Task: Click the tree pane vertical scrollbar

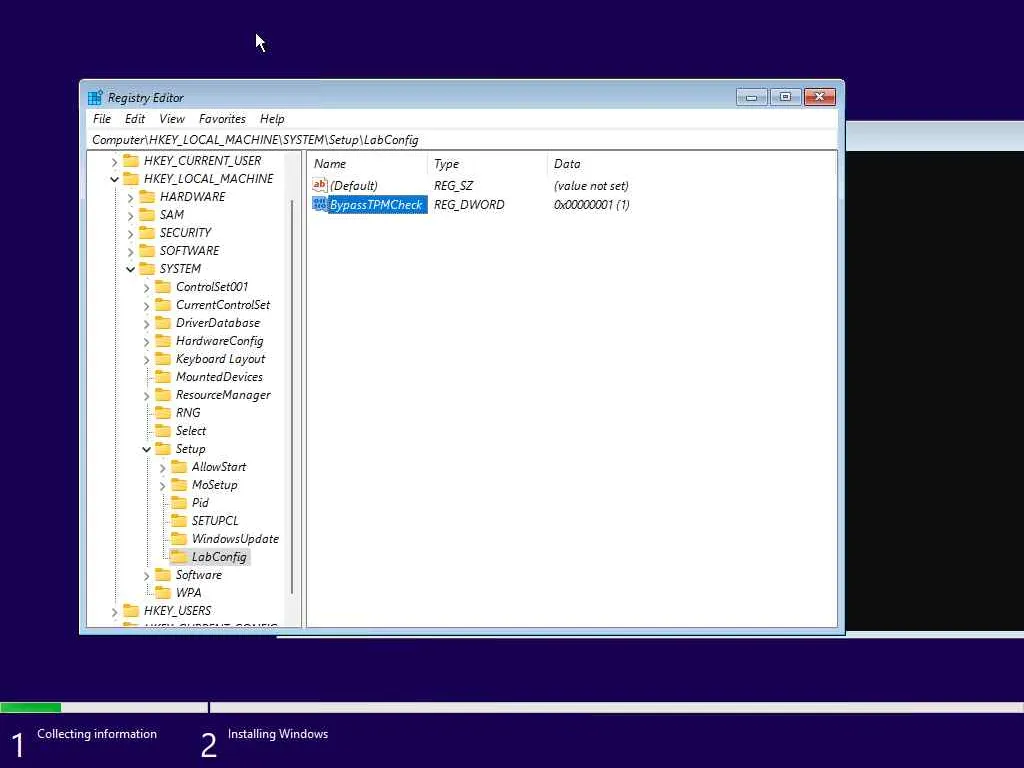Action: [x=292, y=397]
